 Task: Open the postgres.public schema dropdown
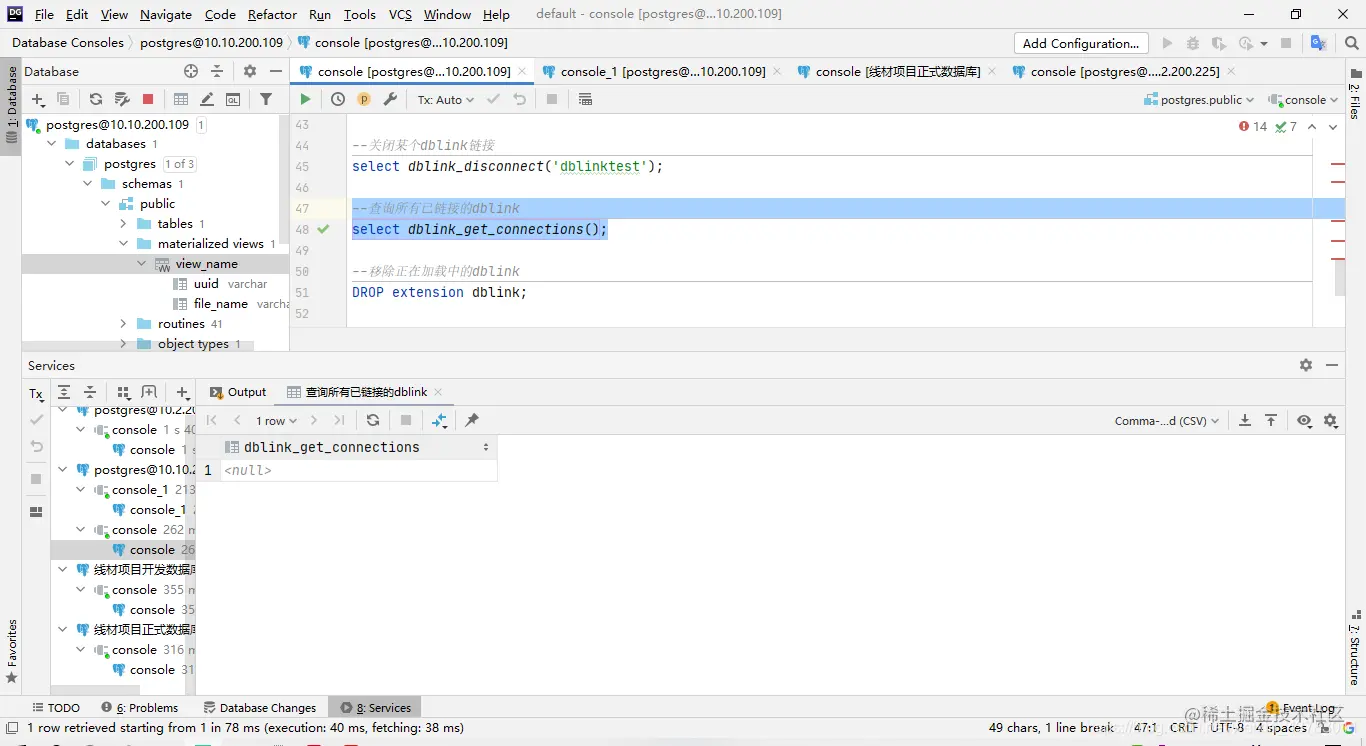coord(1199,99)
